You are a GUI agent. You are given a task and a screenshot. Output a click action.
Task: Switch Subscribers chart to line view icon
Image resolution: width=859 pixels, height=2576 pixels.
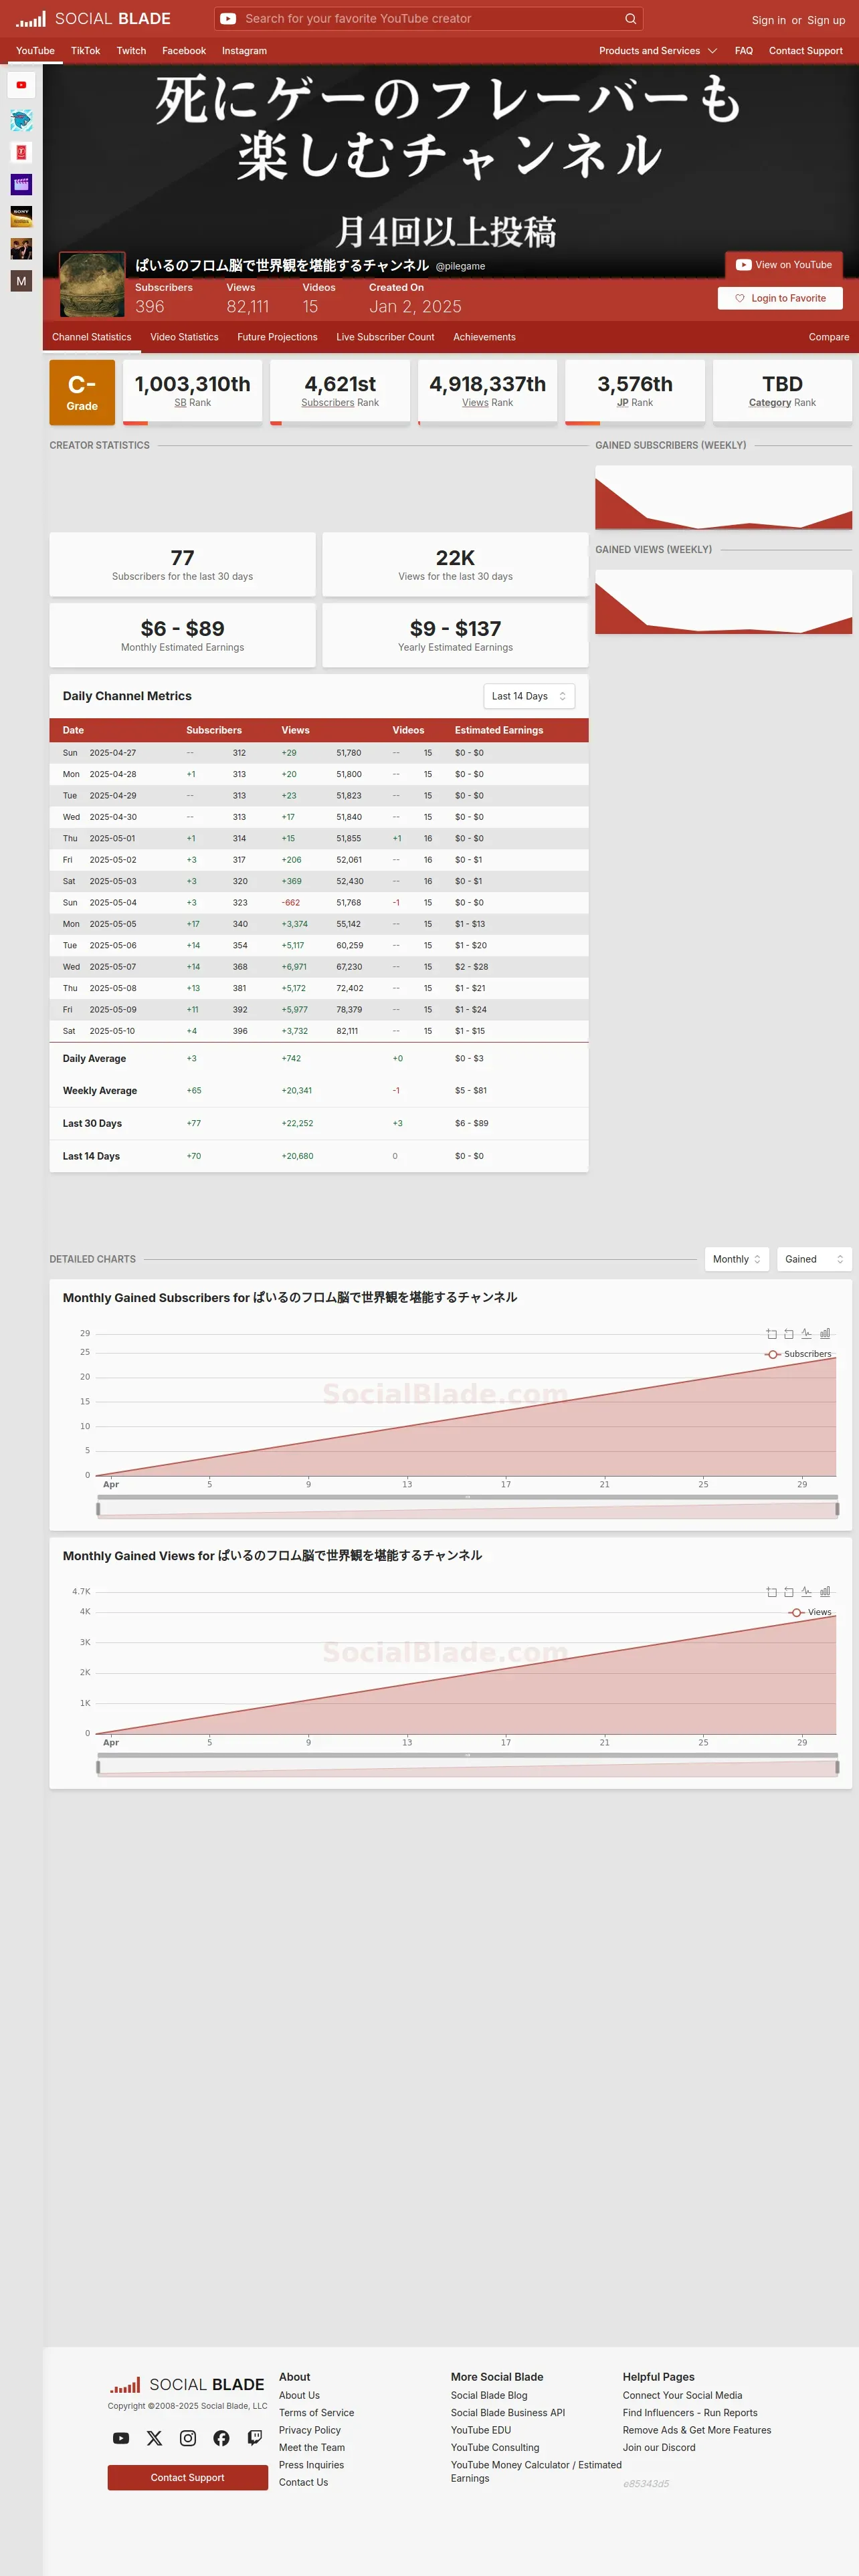coord(807,1333)
